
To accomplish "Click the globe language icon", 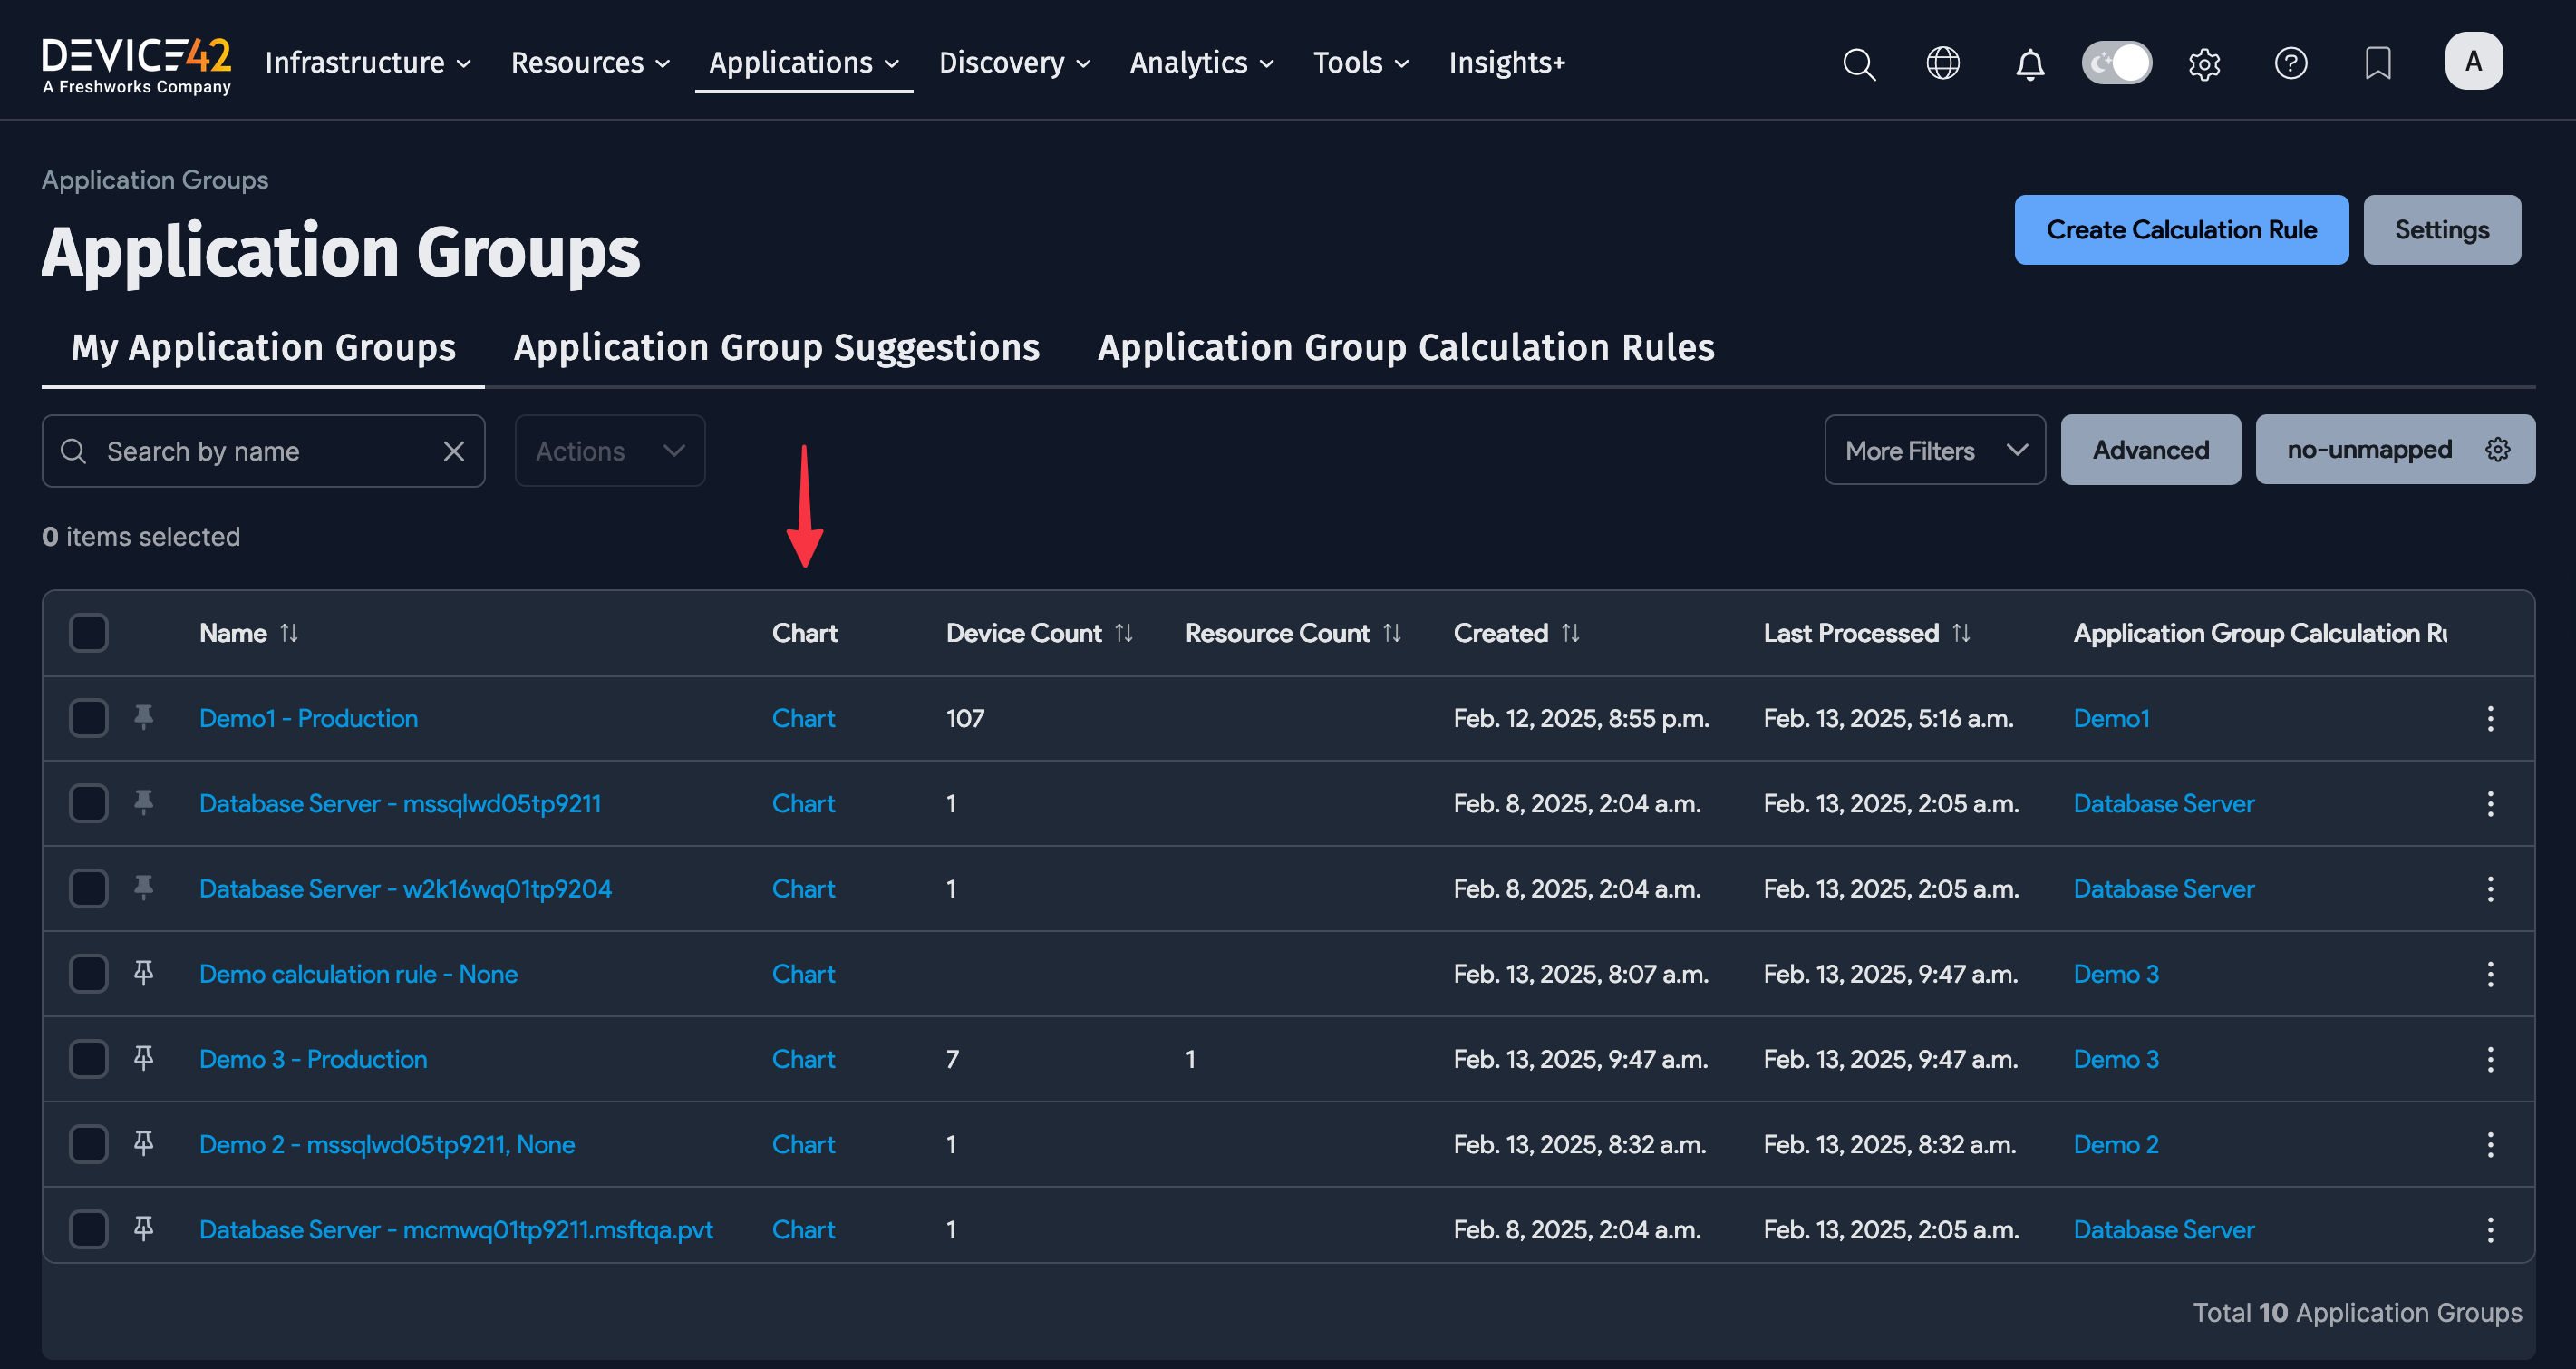I will point(1943,63).
